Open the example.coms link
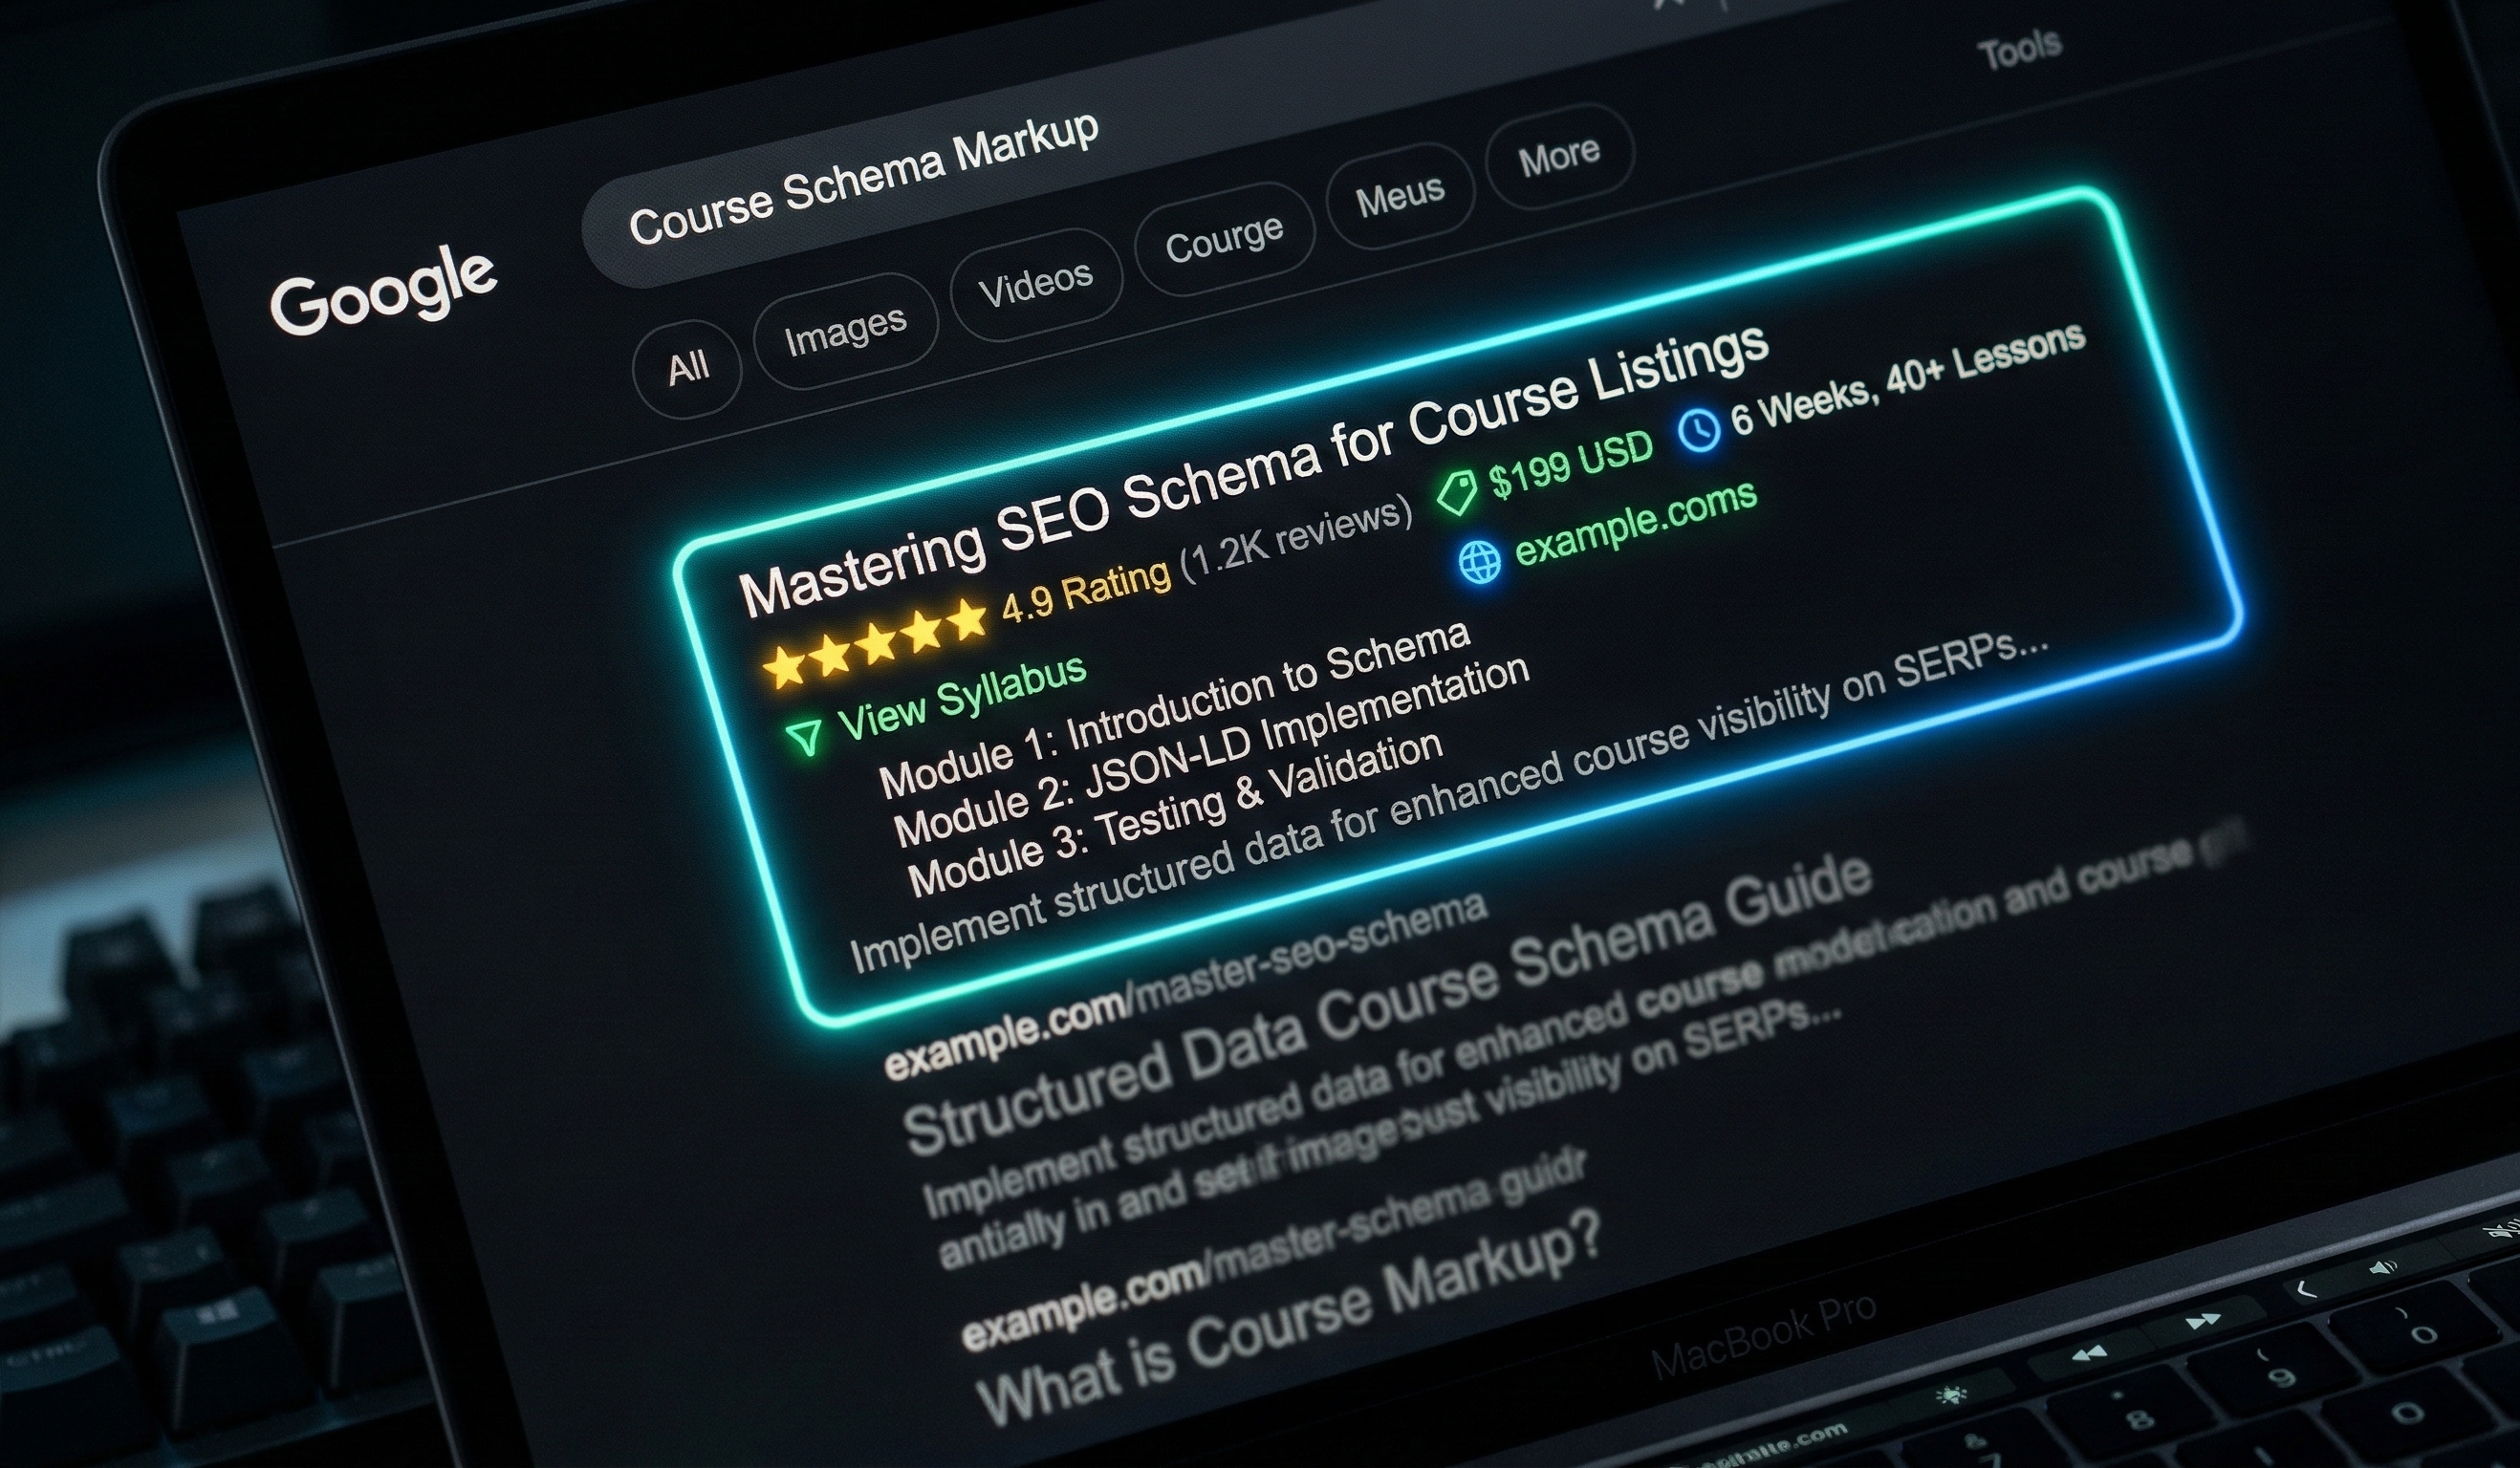 pos(1636,522)
